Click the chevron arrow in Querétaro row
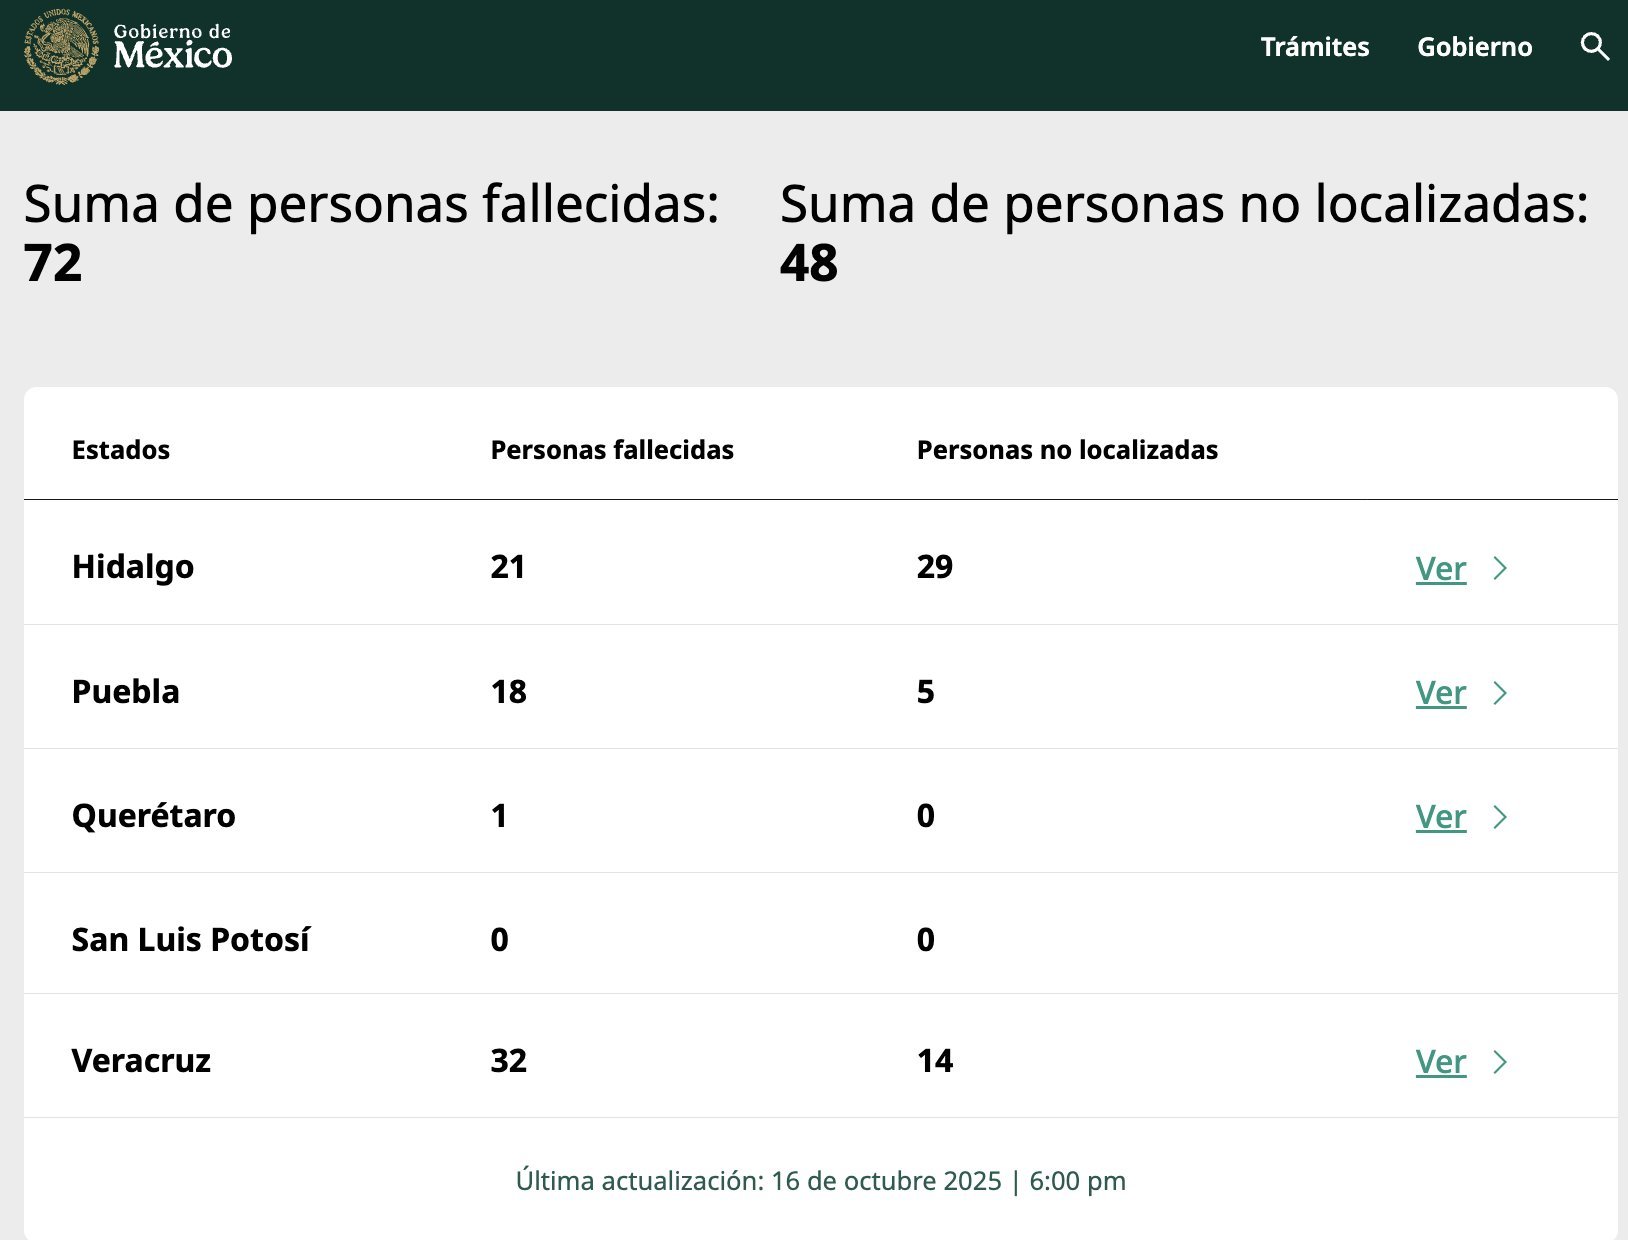This screenshot has width=1628, height=1240. pos(1499,817)
